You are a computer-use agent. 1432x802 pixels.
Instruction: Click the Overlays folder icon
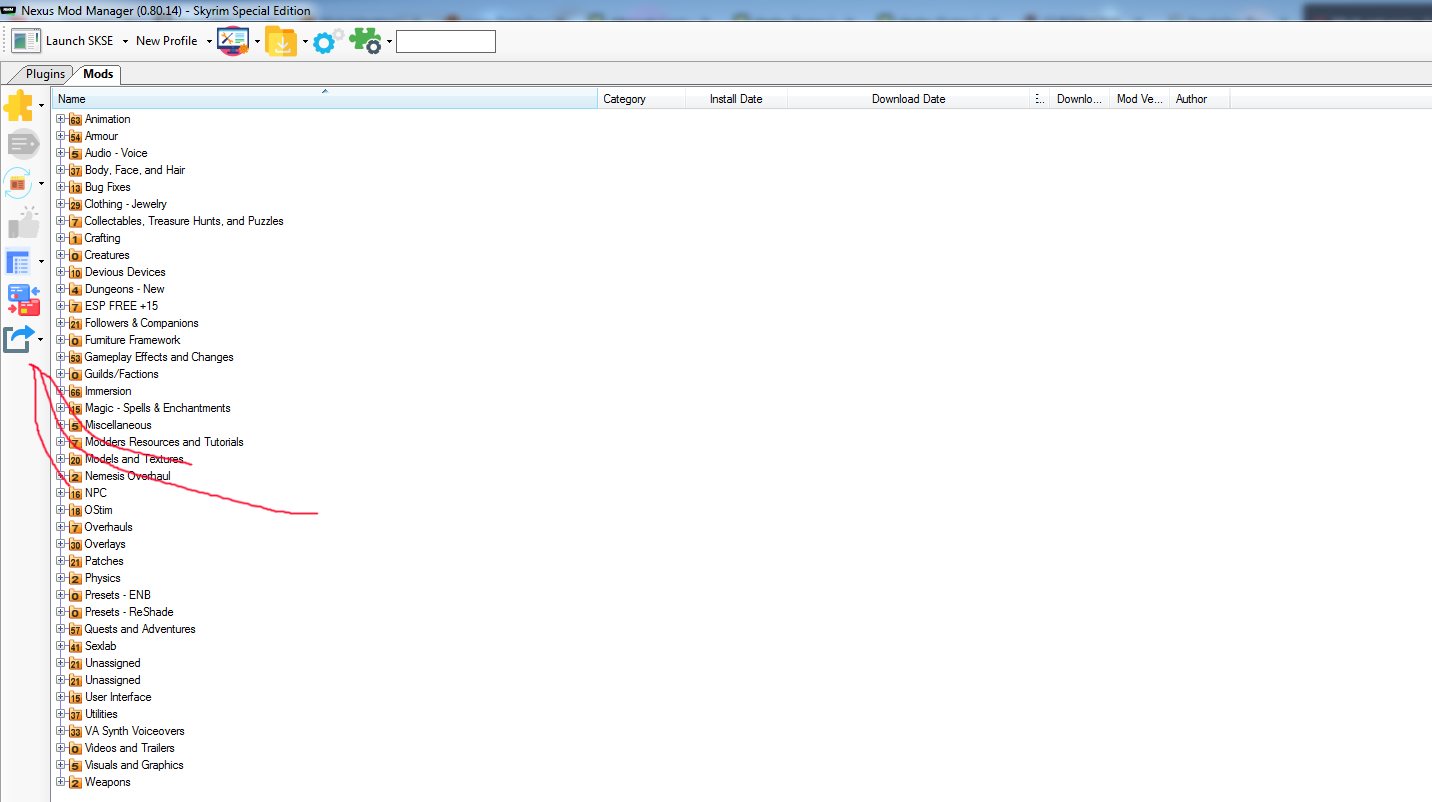pos(75,544)
